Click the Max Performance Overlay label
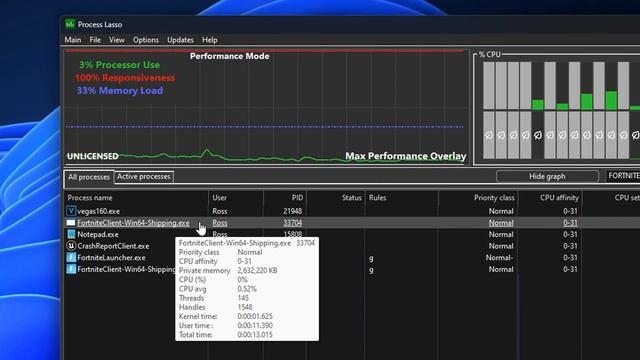 click(406, 156)
